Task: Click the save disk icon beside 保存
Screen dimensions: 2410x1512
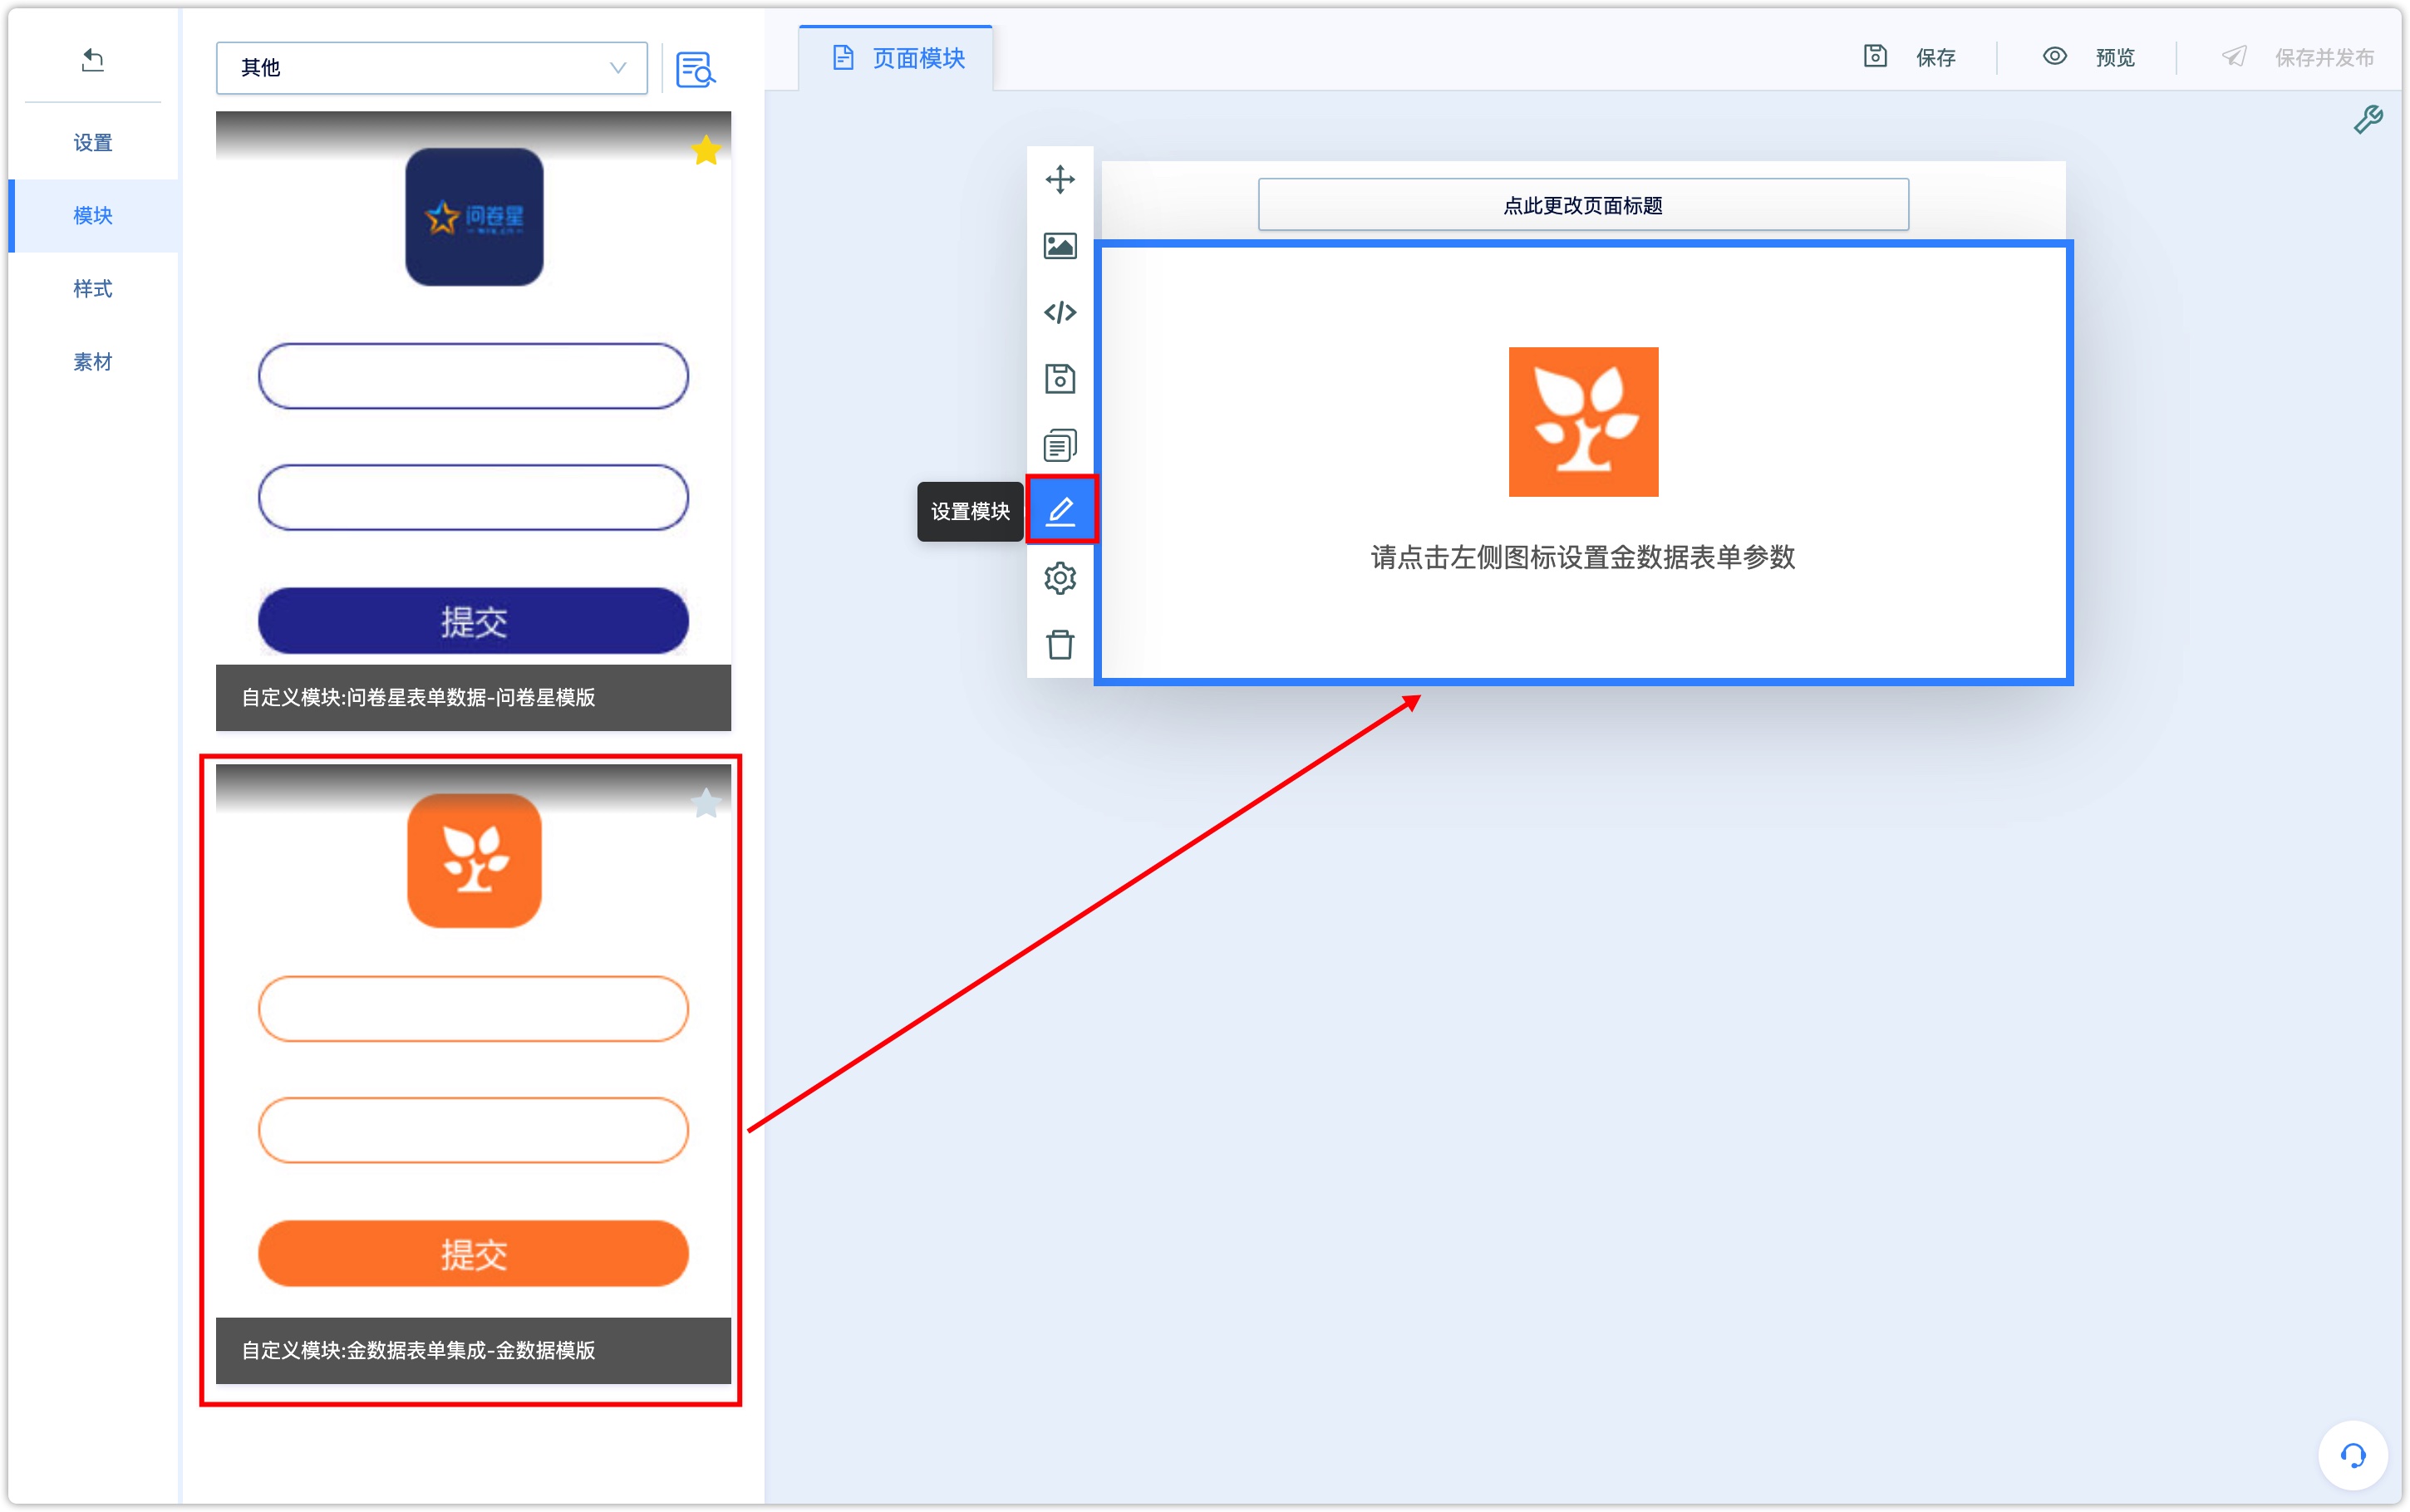Action: coord(1875,56)
